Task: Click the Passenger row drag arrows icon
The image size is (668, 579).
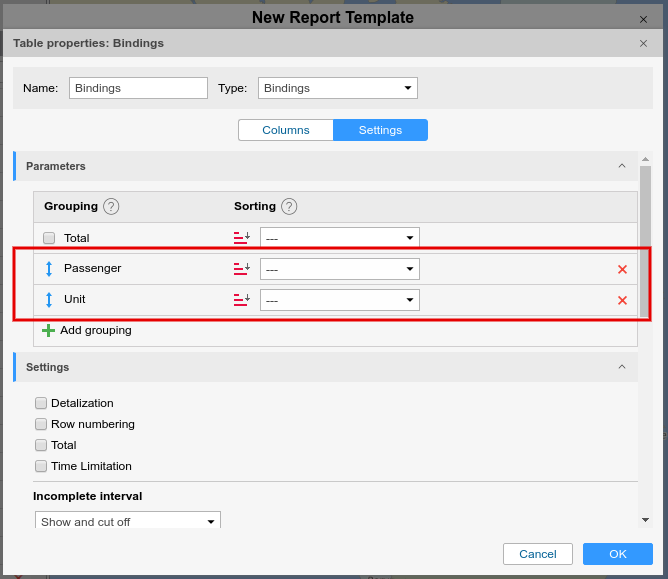Action: [49, 269]
